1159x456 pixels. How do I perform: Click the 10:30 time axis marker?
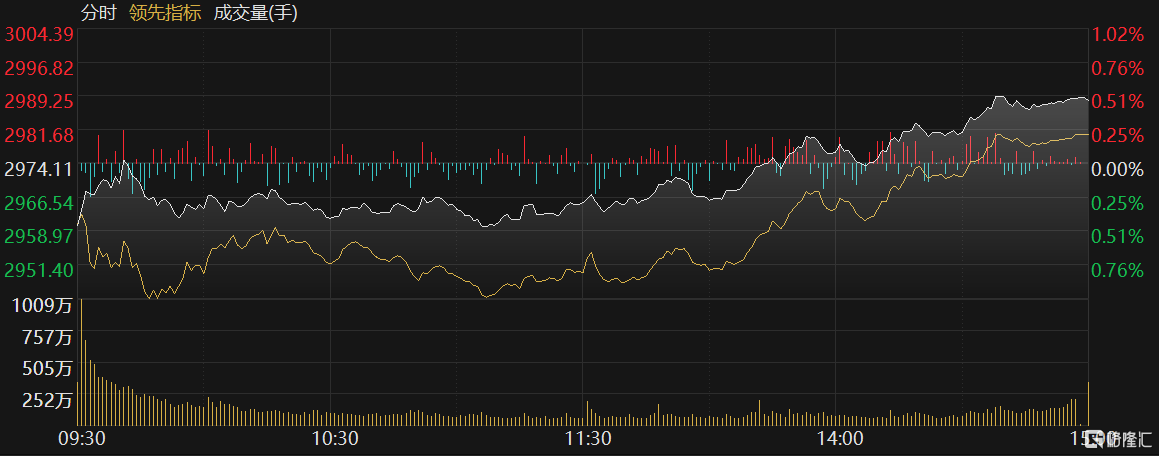335,438
